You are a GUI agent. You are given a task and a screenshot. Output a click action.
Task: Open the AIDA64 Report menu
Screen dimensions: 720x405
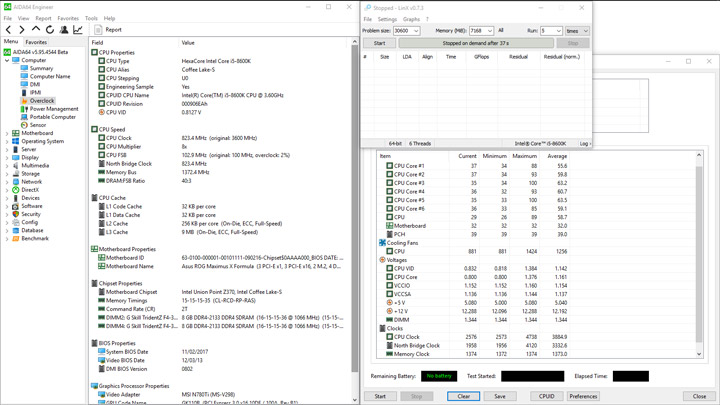pos(43,18)
